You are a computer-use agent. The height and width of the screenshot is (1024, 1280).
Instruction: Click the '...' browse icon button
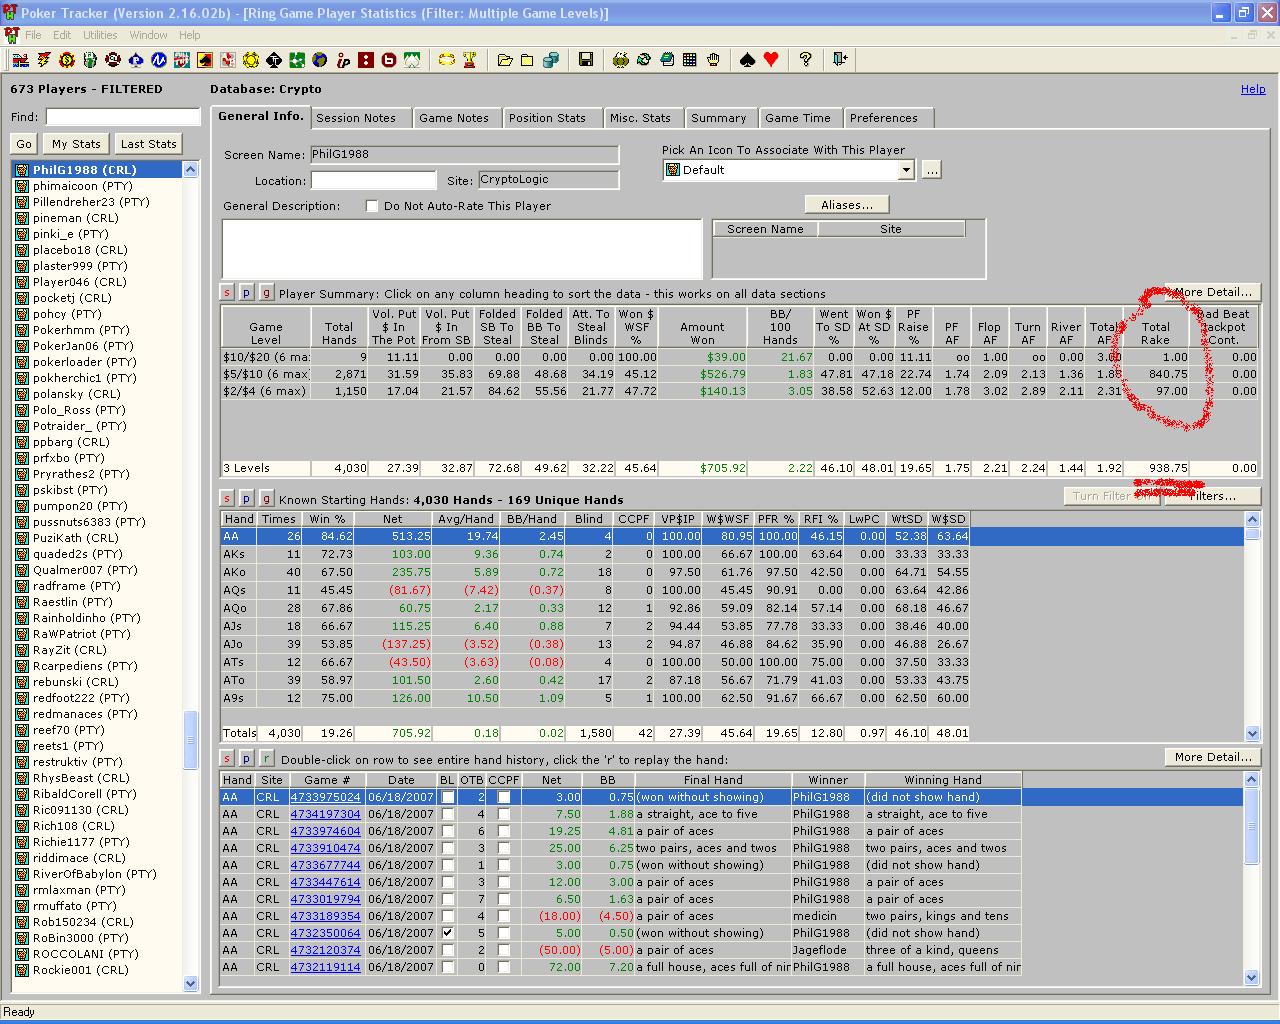click(932, 170)
